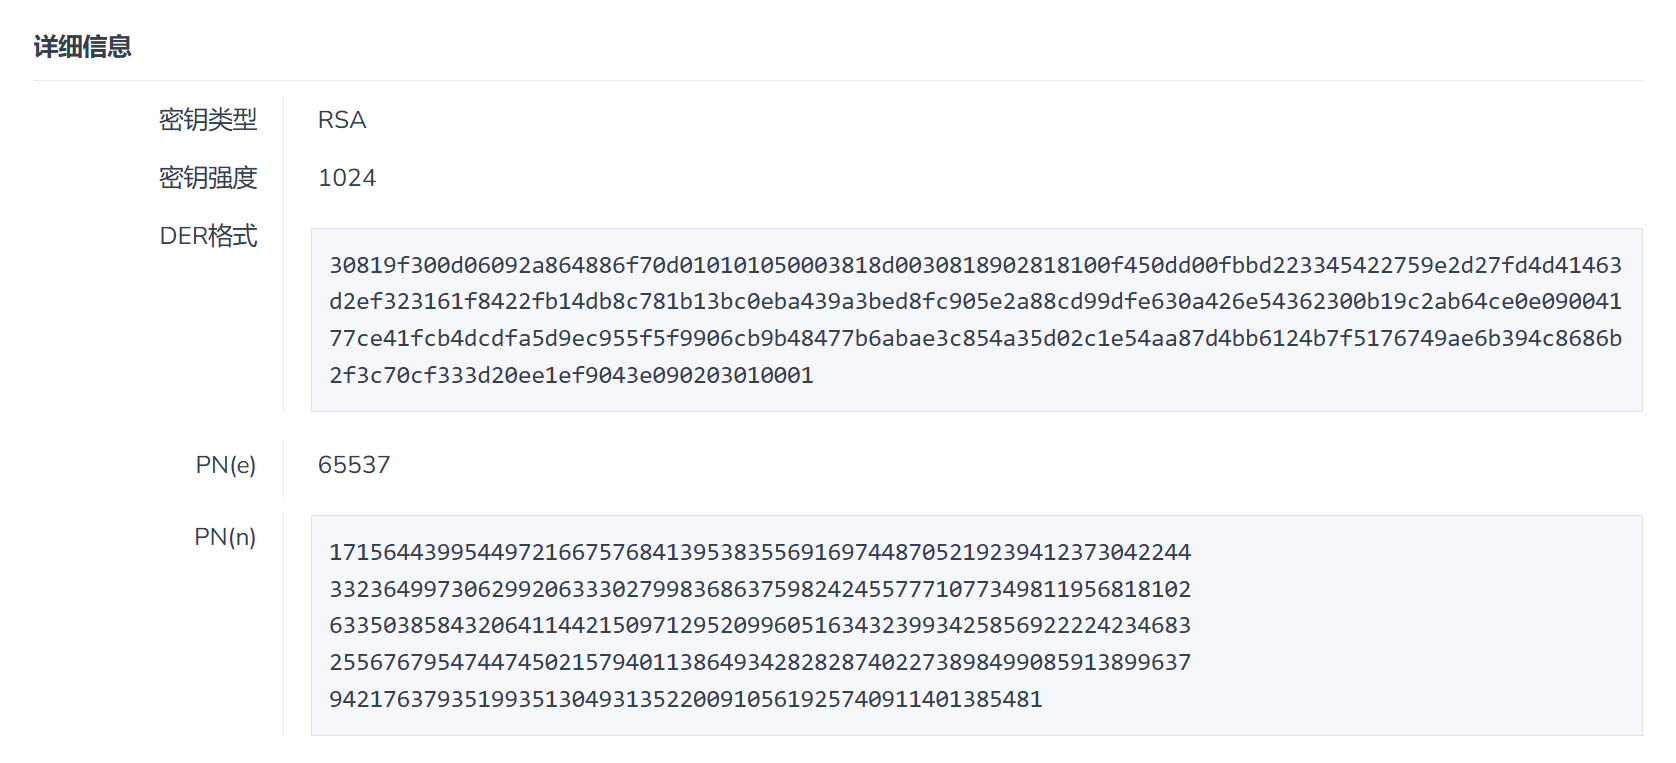Click the 1024 key strength value
This screenshot has height=763, width=1676.
[x=347, y=178]
